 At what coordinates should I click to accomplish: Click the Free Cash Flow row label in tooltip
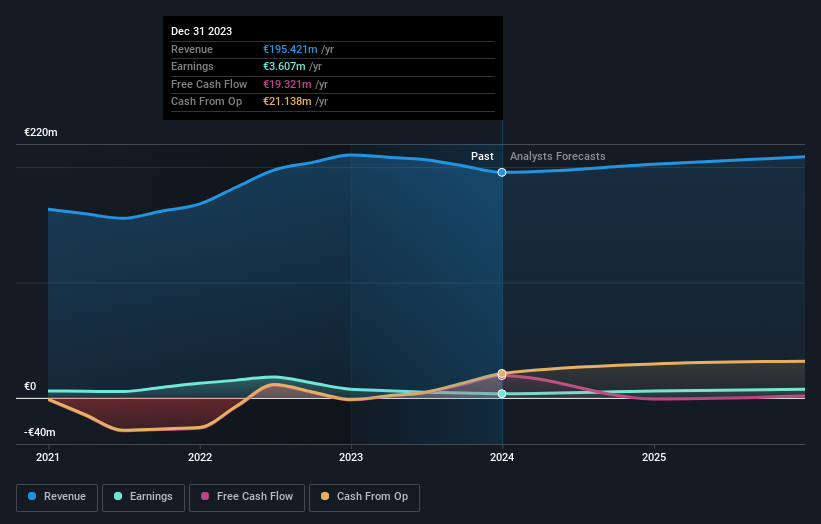209,84
